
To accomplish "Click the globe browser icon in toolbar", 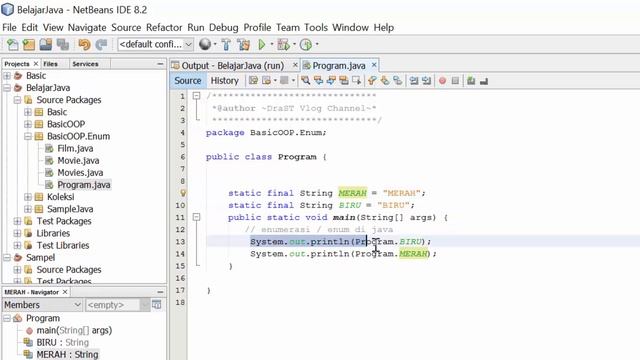I will [x=205, y=44].
